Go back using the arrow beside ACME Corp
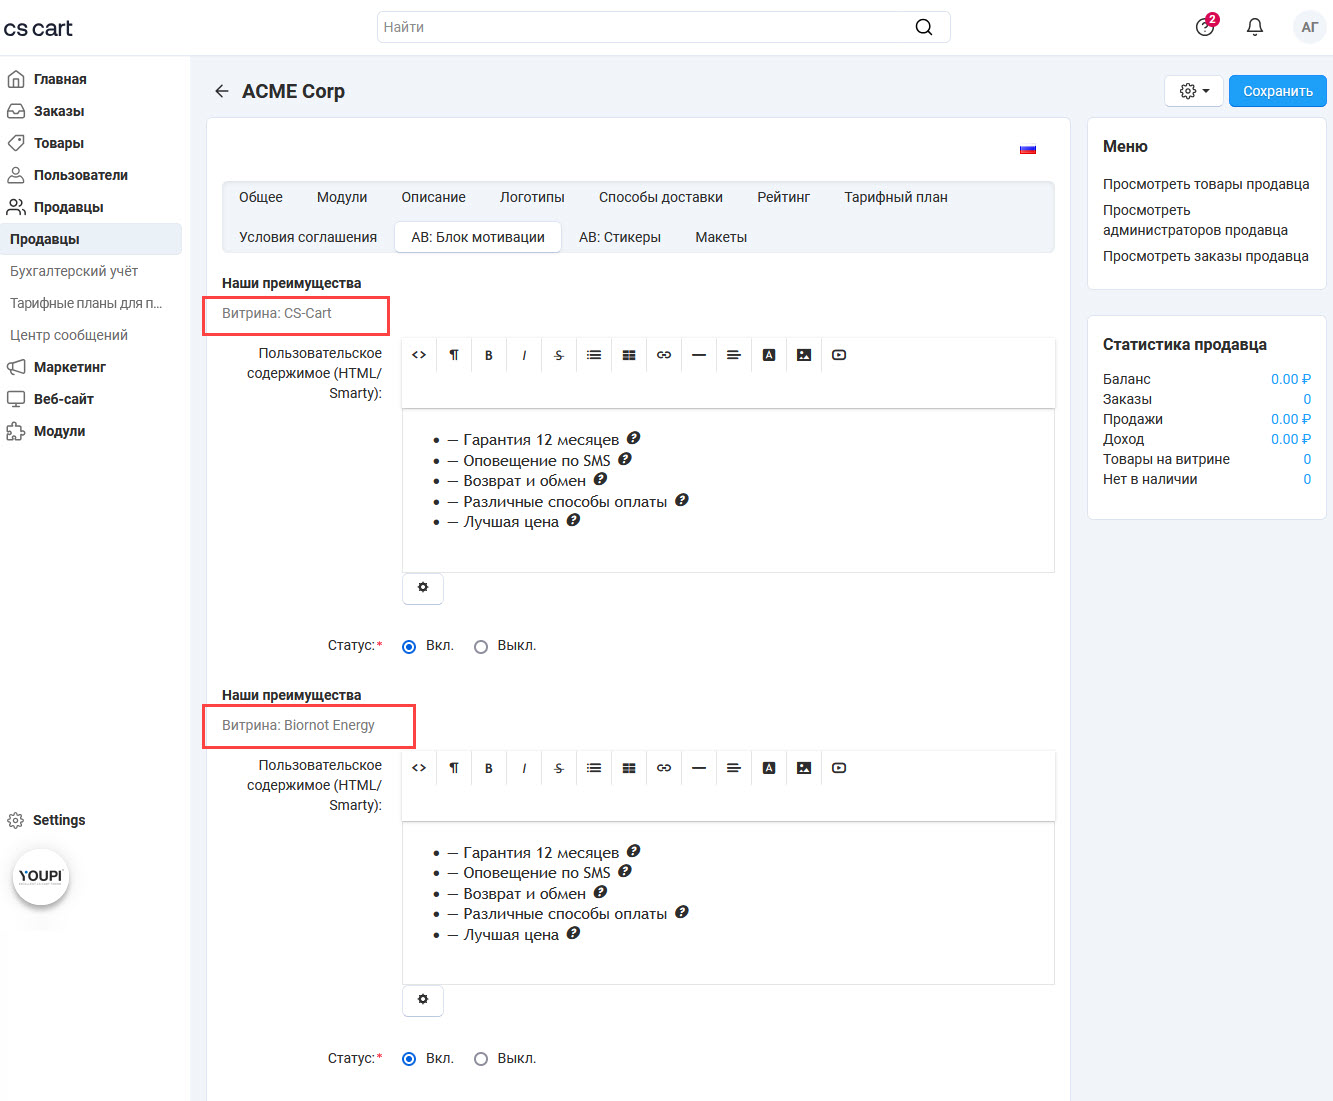The image size is (1333, 1101). 222,91
